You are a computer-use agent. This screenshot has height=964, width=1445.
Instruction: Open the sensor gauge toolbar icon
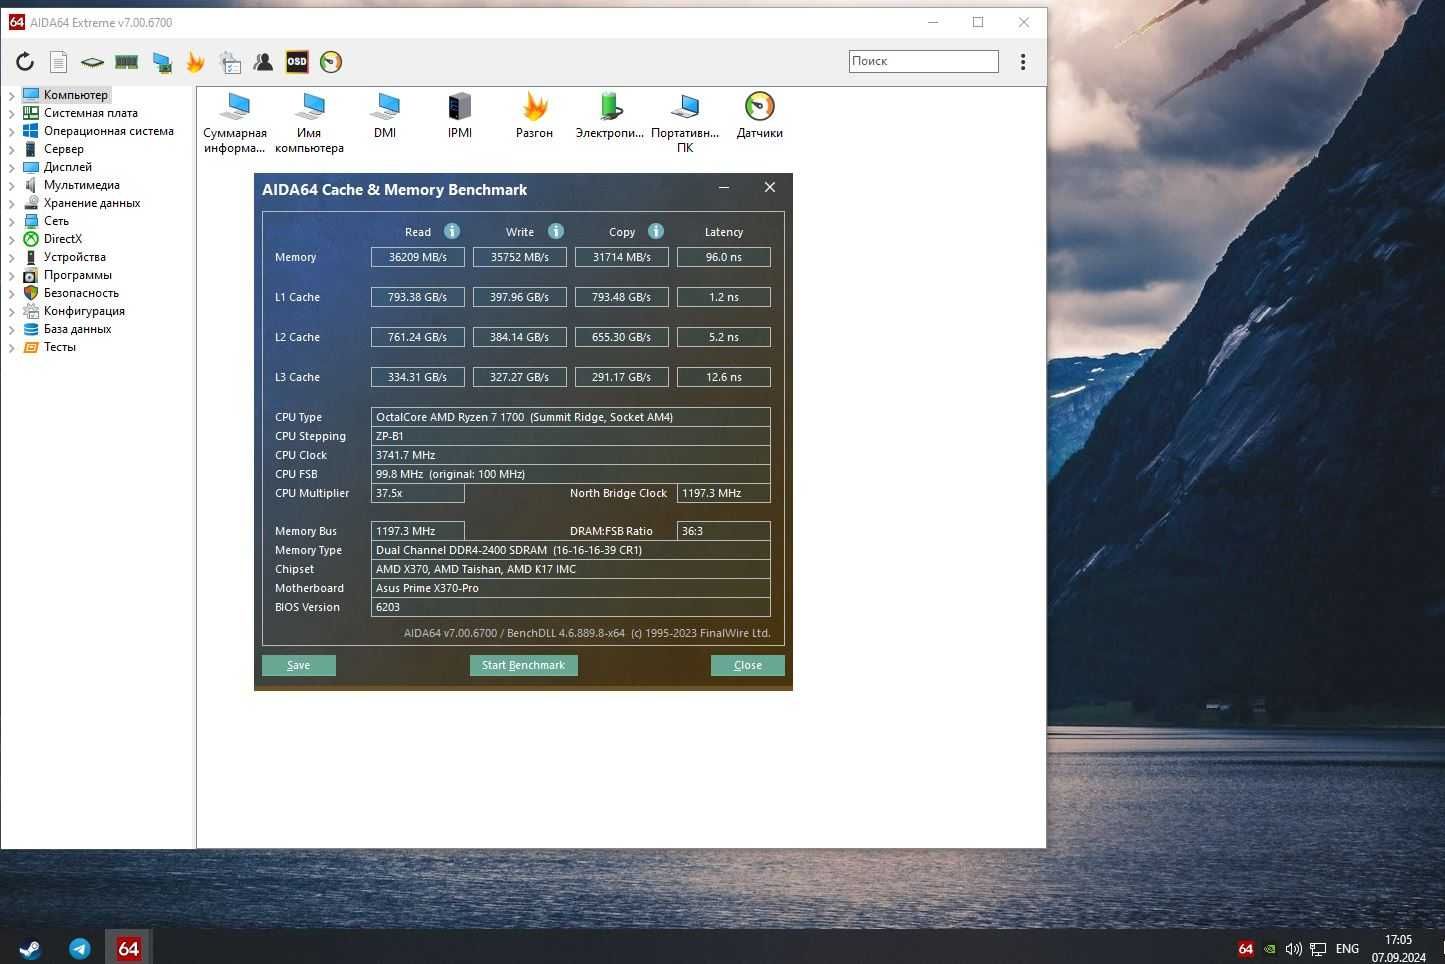tap(331, 62)
